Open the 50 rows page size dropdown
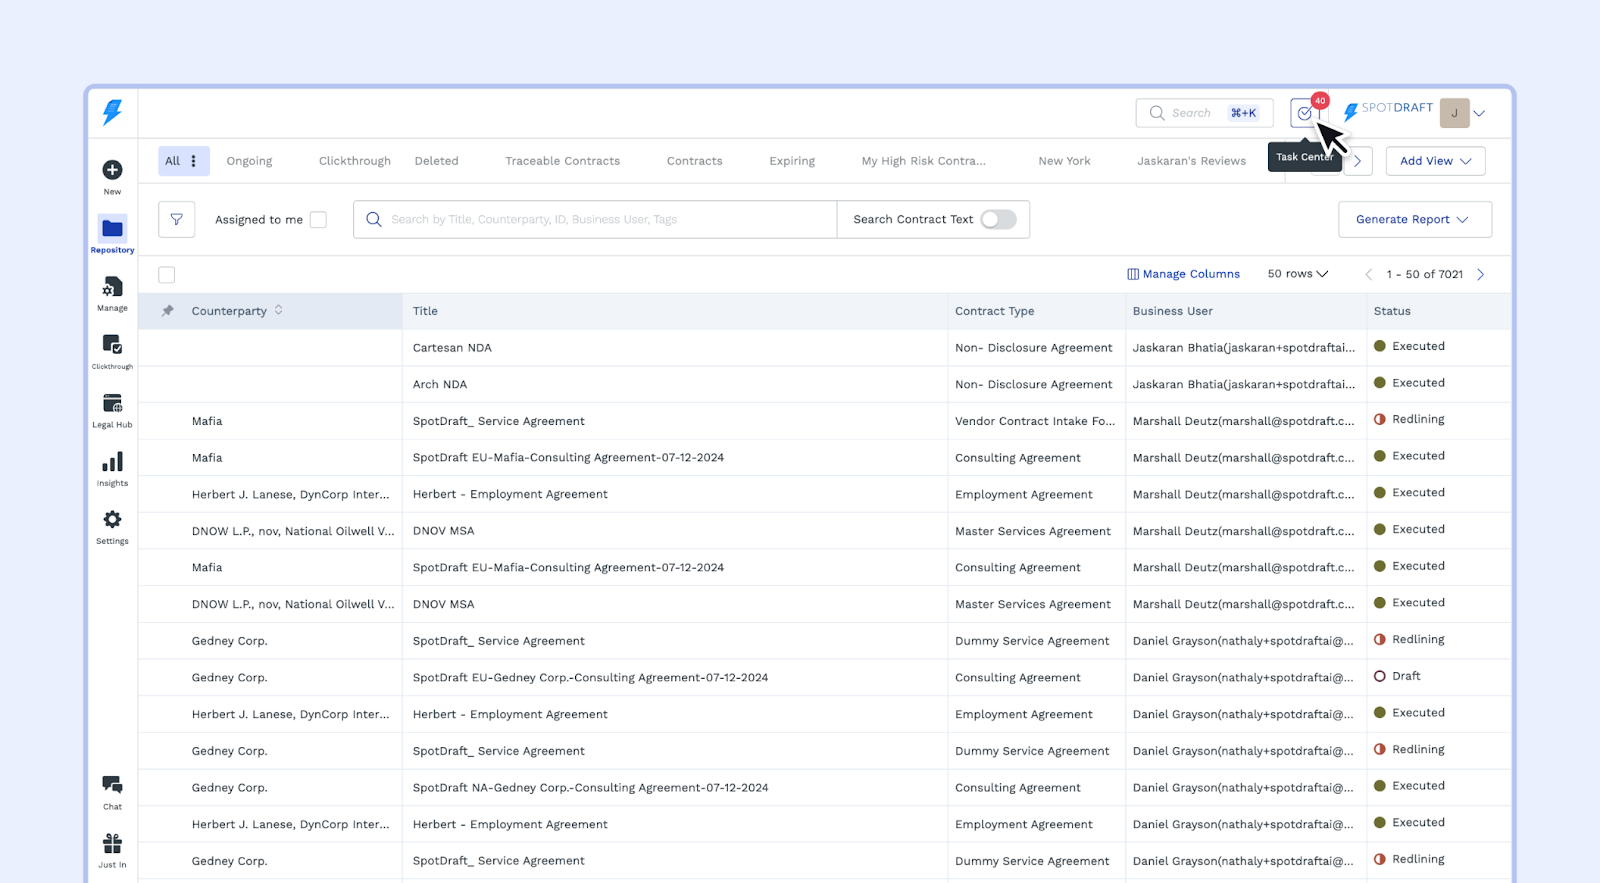1600x883 pixels. coord(1297,274)
